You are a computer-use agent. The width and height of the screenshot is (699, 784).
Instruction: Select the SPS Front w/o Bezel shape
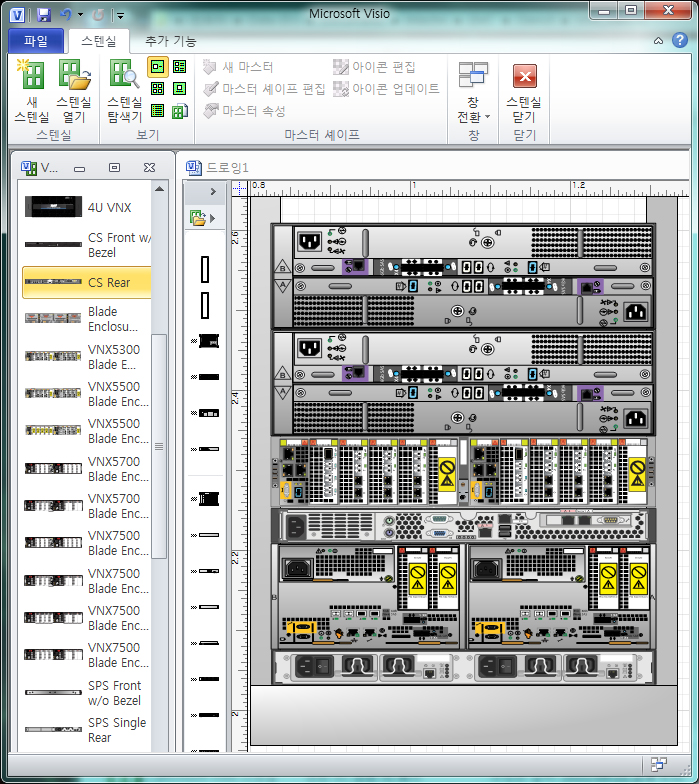pyautogui.click(x=86, y=693)
